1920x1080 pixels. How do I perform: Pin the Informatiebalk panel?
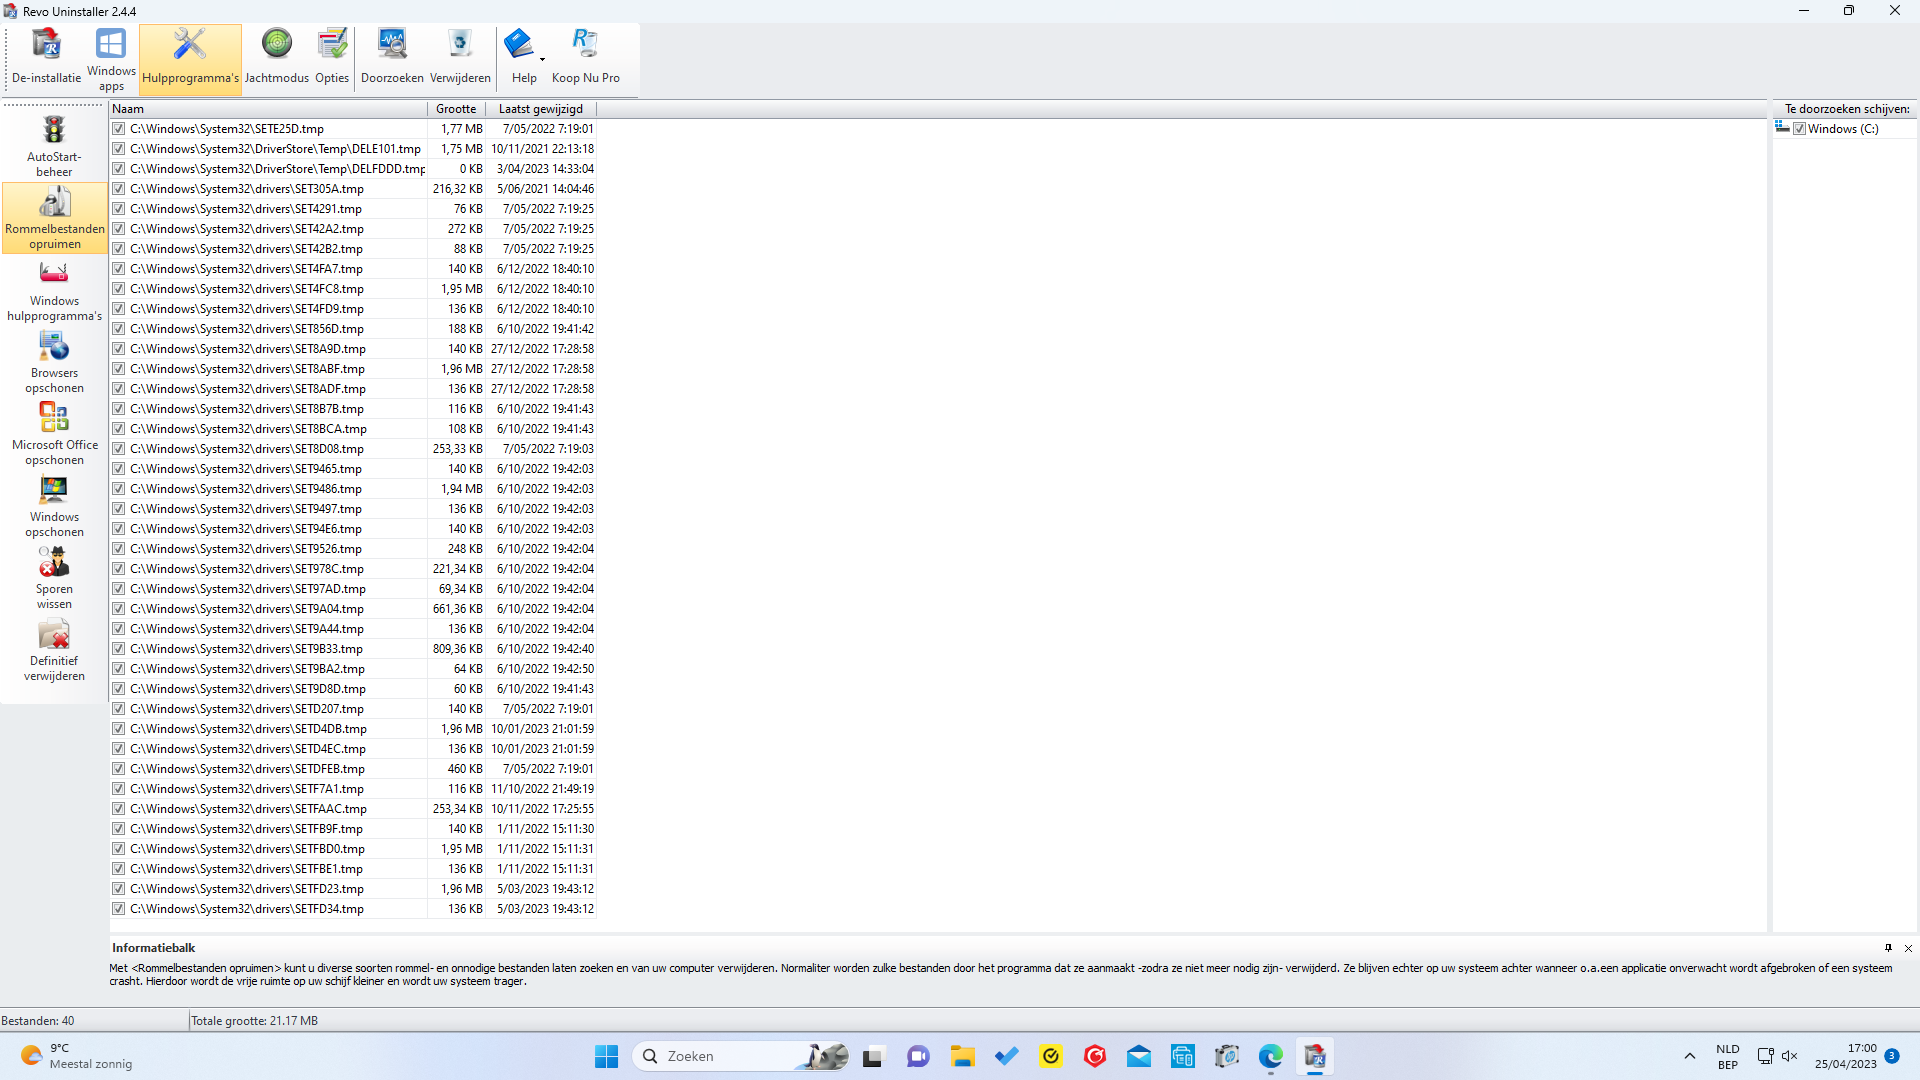pos(1888,948)
